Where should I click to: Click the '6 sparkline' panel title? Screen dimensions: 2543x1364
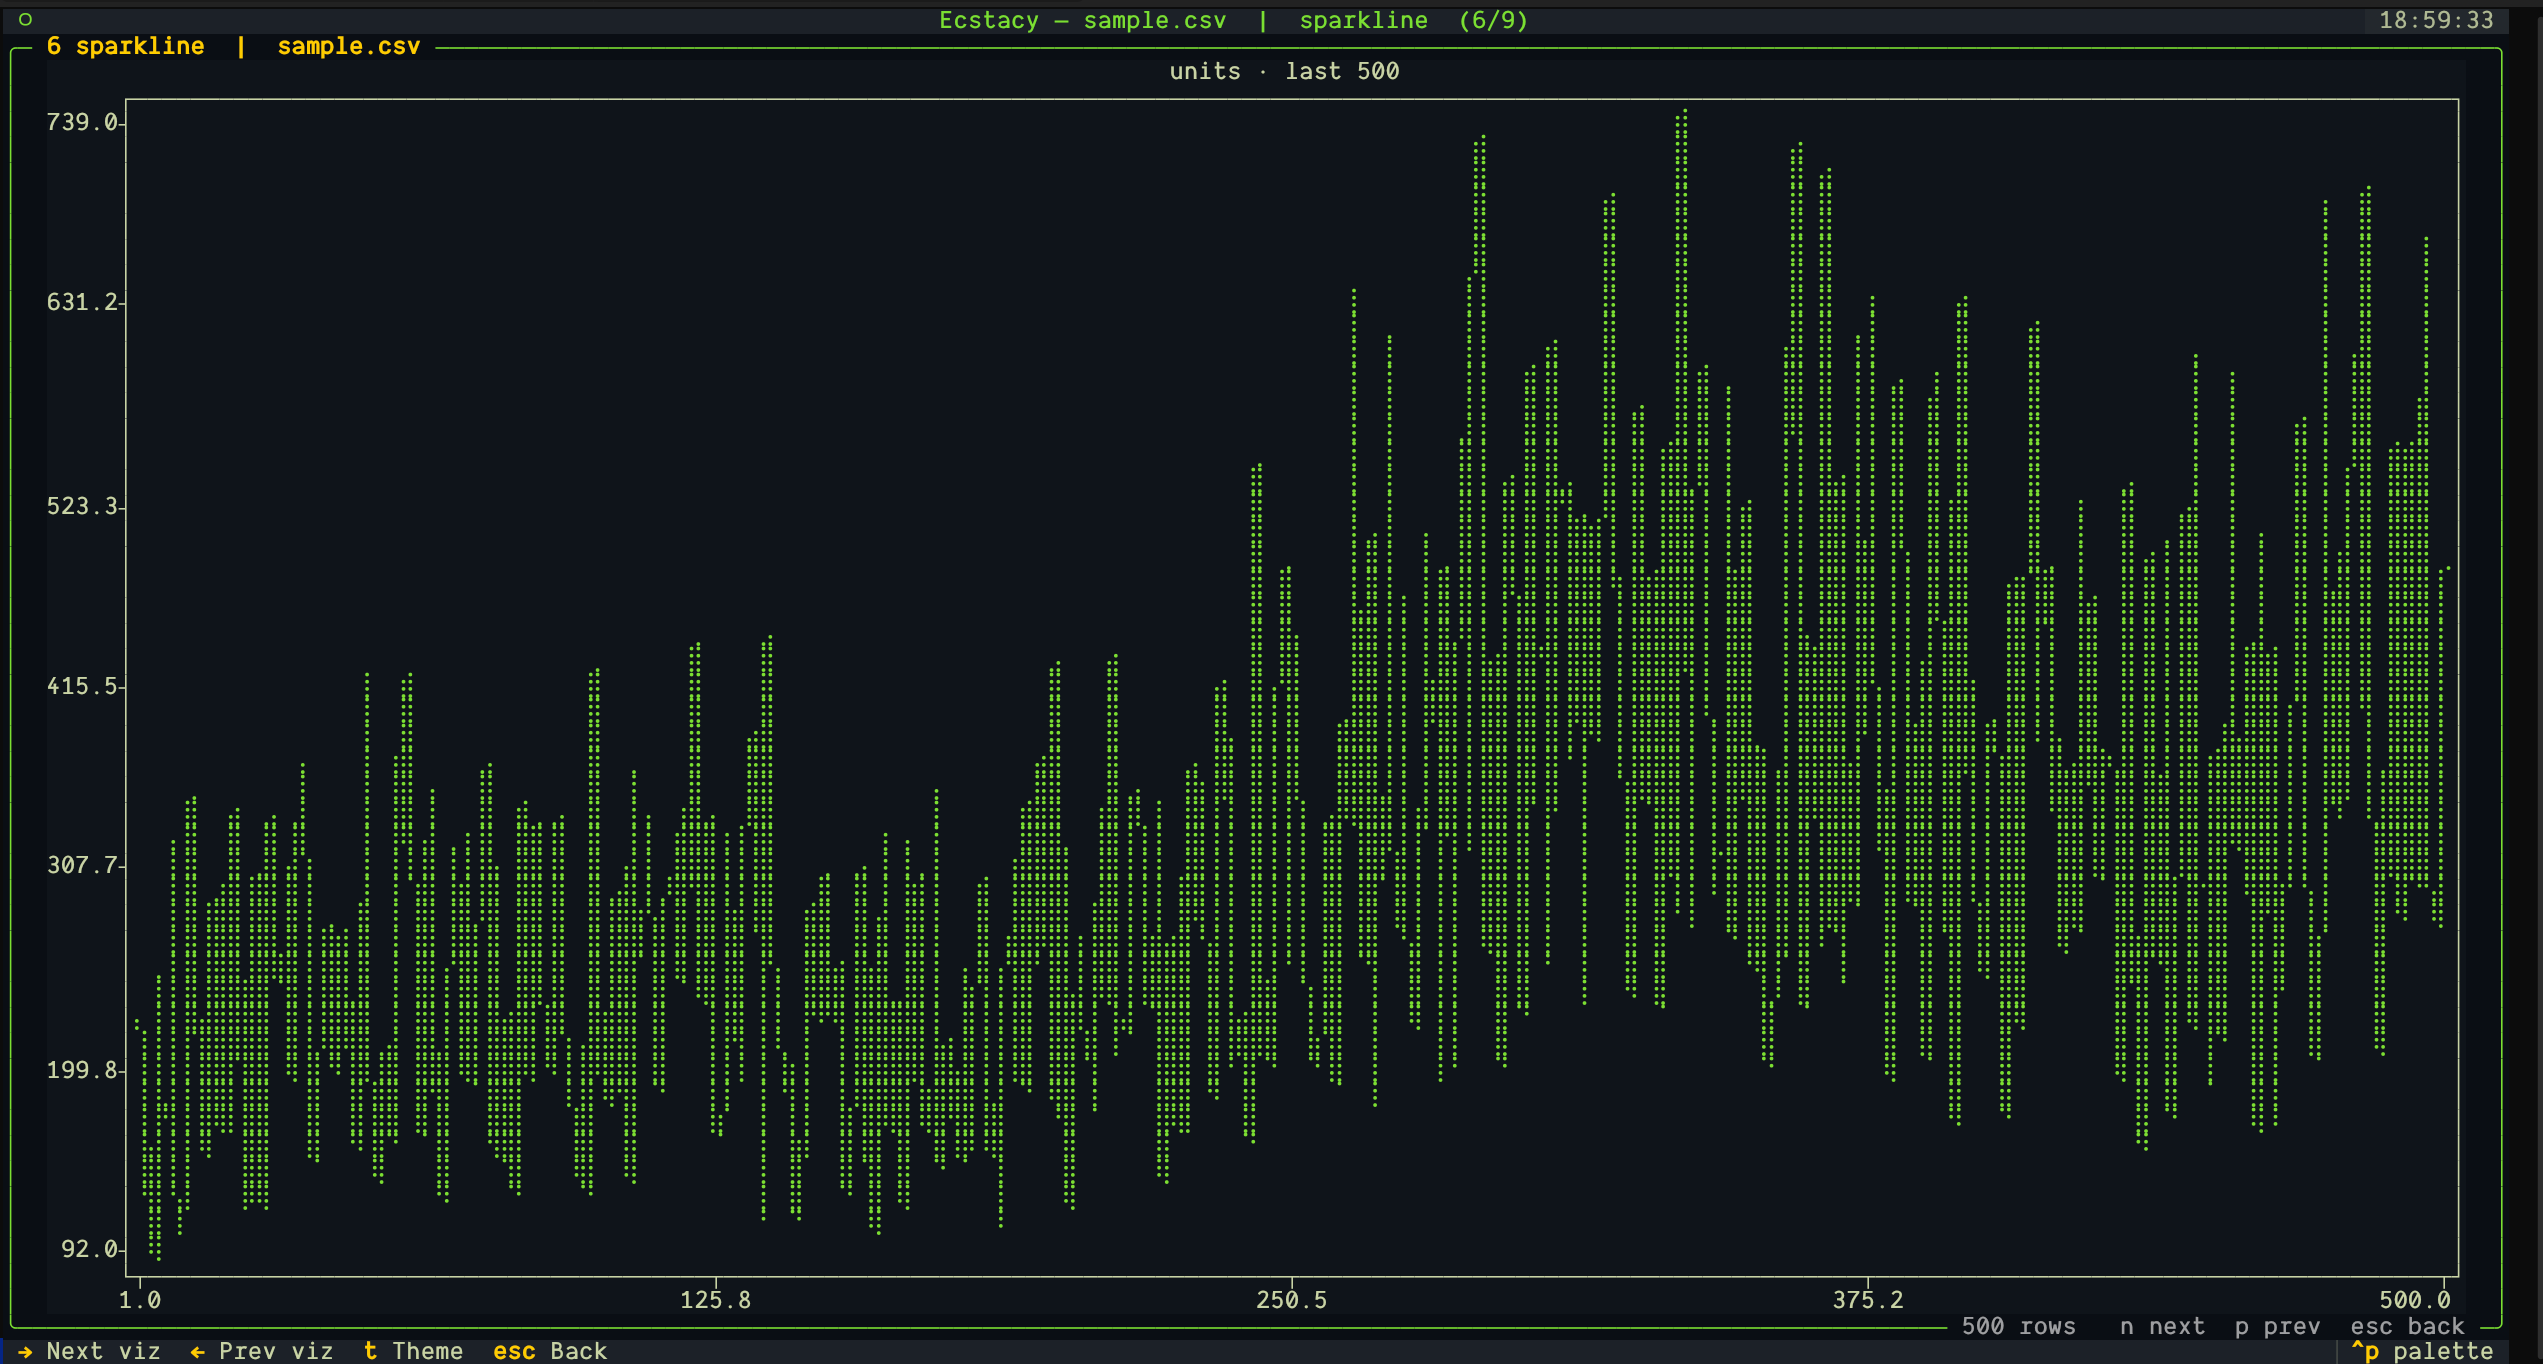(125, 46)
